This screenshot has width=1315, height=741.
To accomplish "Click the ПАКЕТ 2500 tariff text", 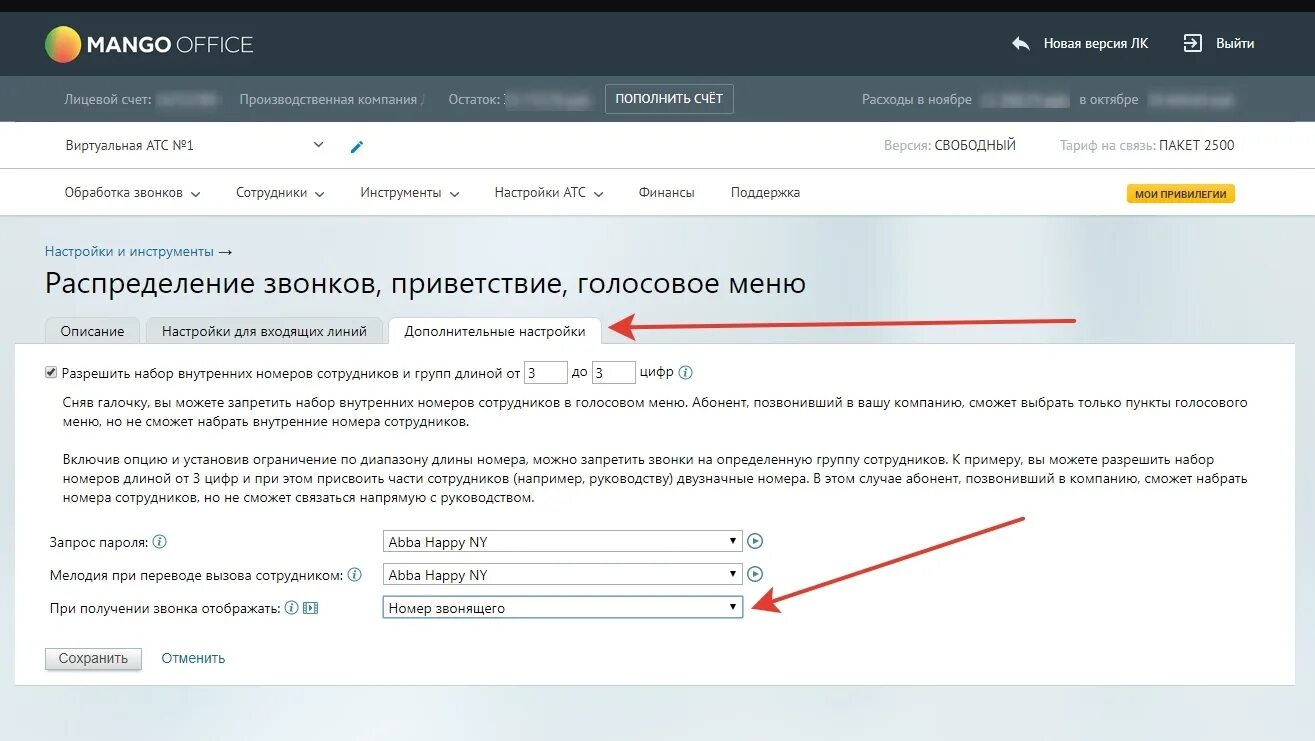I will point(1197,145).
